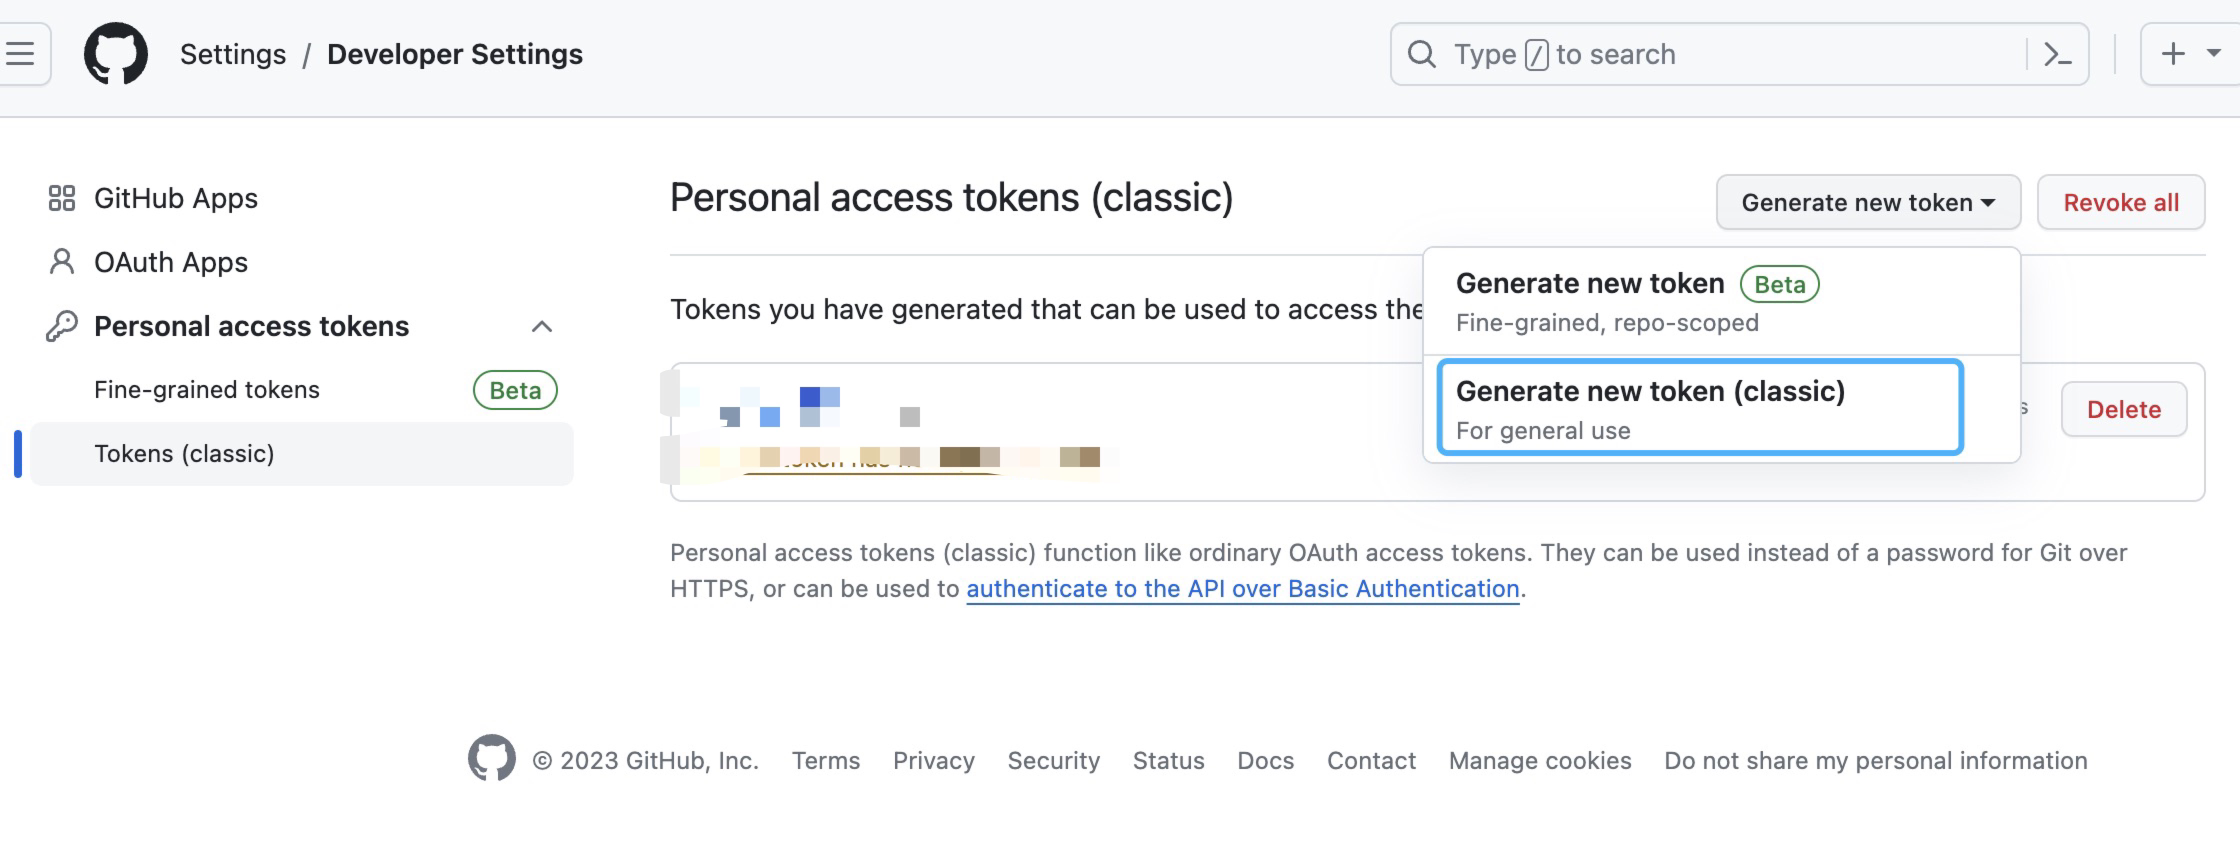
Task: Open OAuth Apps in sidebar
Action: (171, 262)
